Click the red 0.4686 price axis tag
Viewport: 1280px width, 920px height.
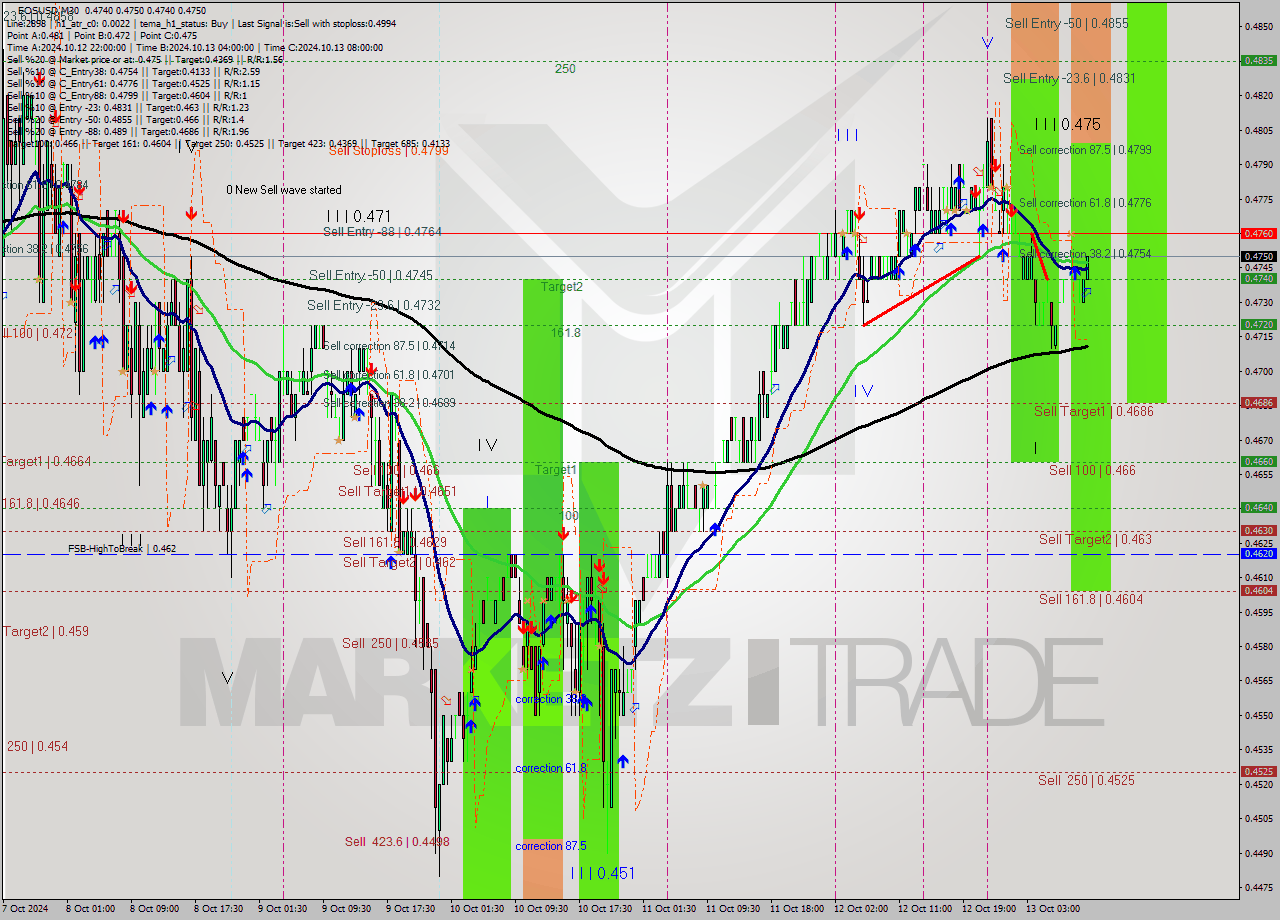click(x=1258, y=403)
